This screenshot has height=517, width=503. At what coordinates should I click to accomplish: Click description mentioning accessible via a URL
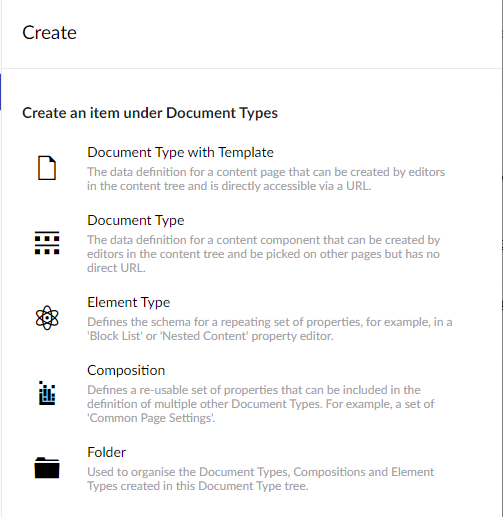click(x=266, y=179)
